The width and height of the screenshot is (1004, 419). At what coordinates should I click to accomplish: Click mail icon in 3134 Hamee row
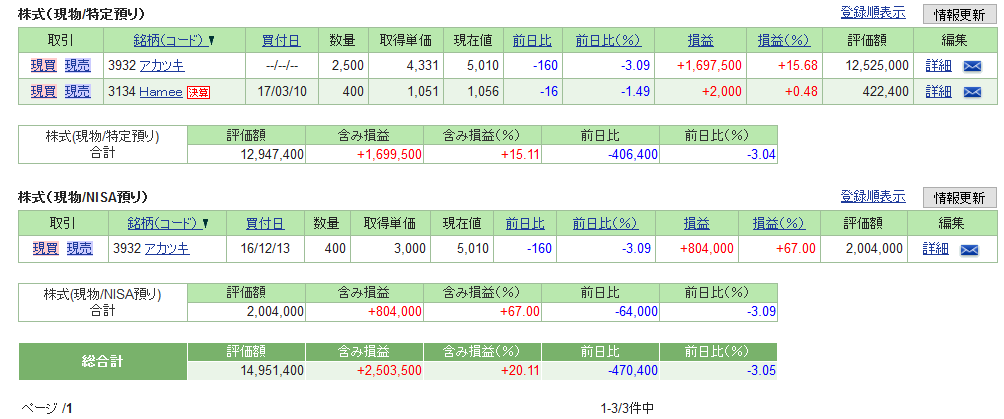[973, 92]
